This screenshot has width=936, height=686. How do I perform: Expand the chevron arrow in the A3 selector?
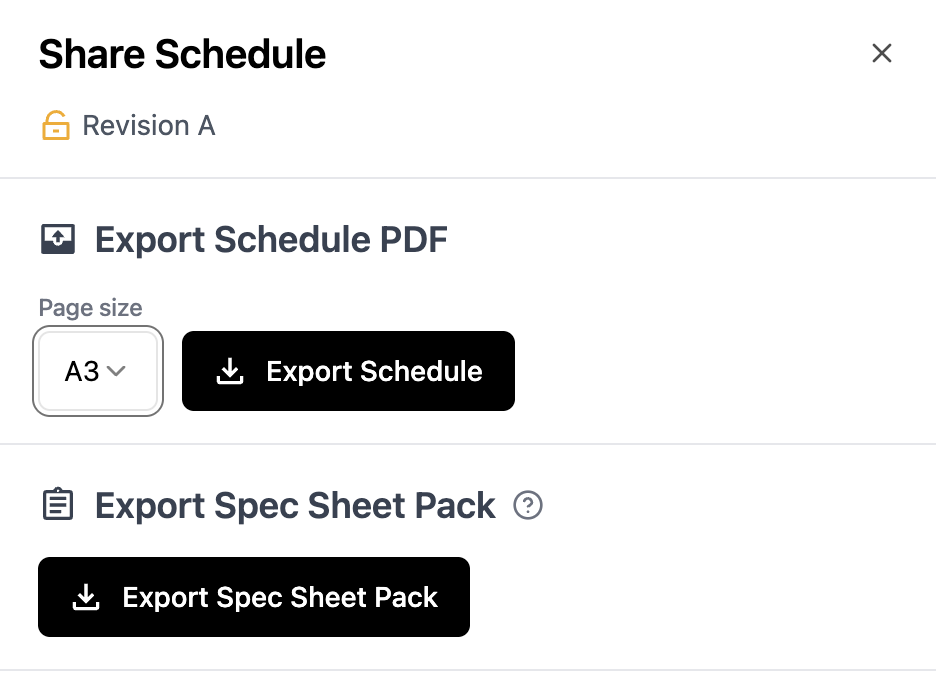116,372
